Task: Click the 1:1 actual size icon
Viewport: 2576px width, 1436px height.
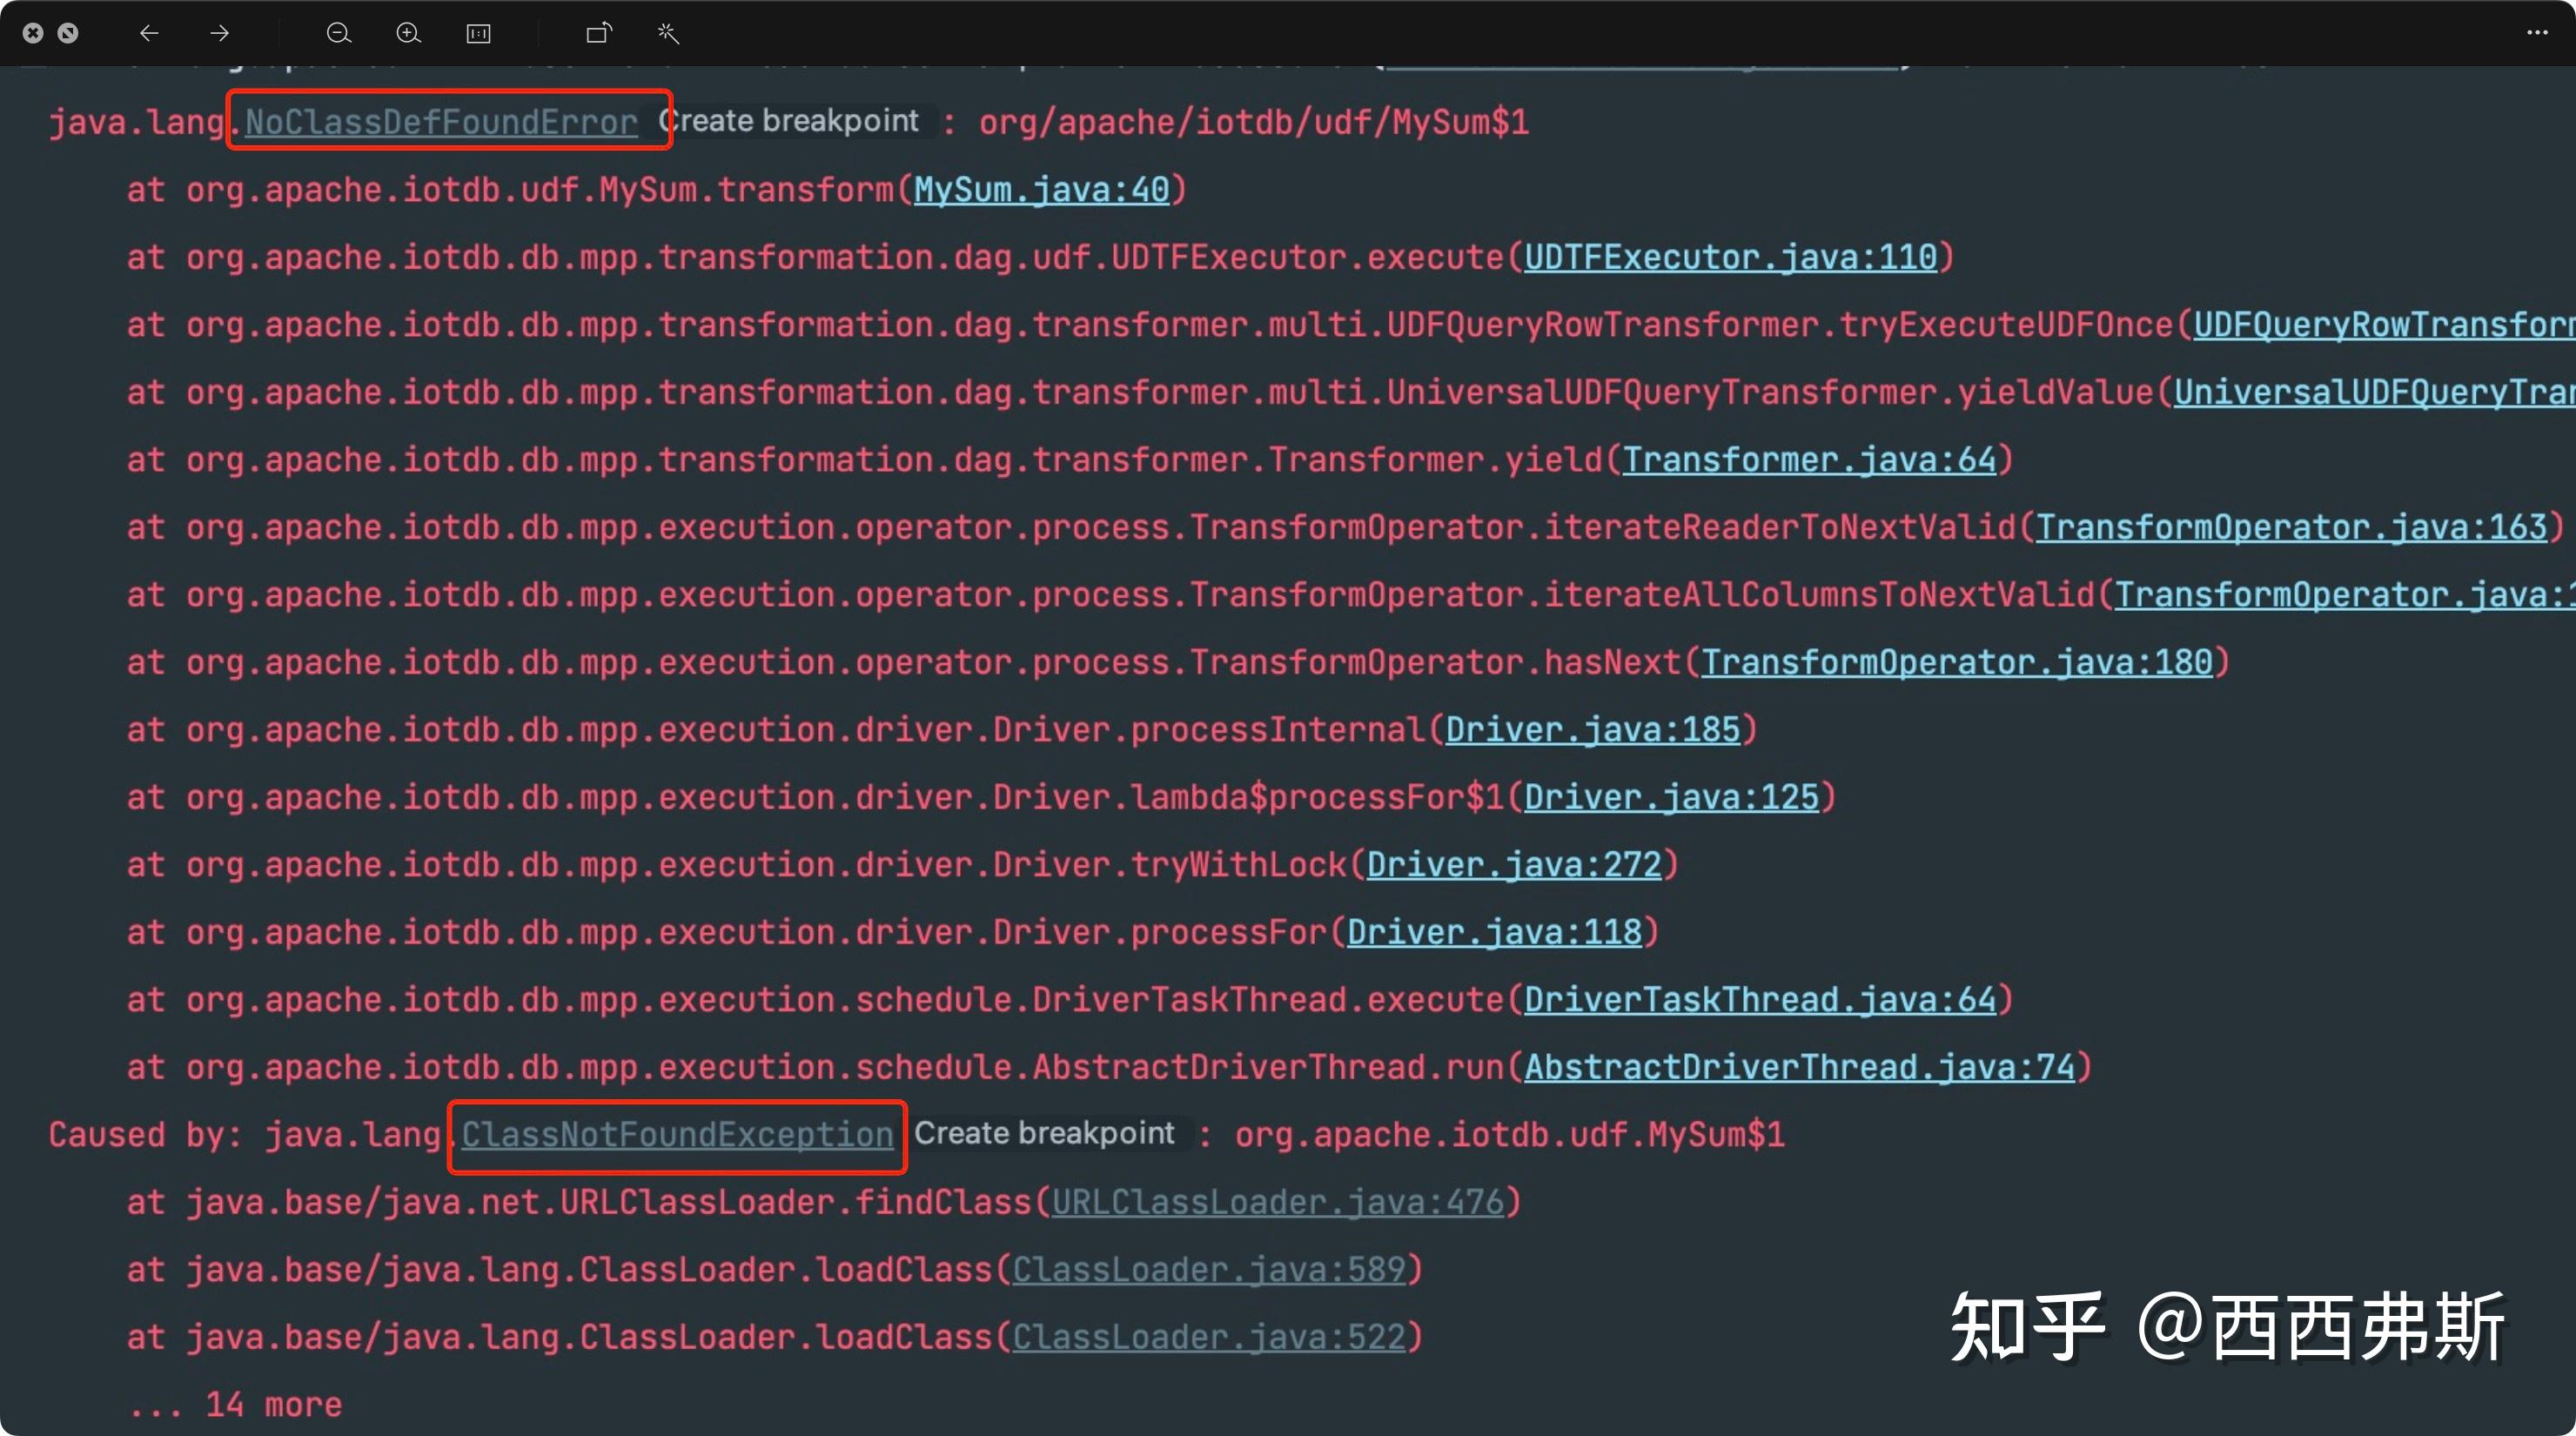Action: point(478,33)
